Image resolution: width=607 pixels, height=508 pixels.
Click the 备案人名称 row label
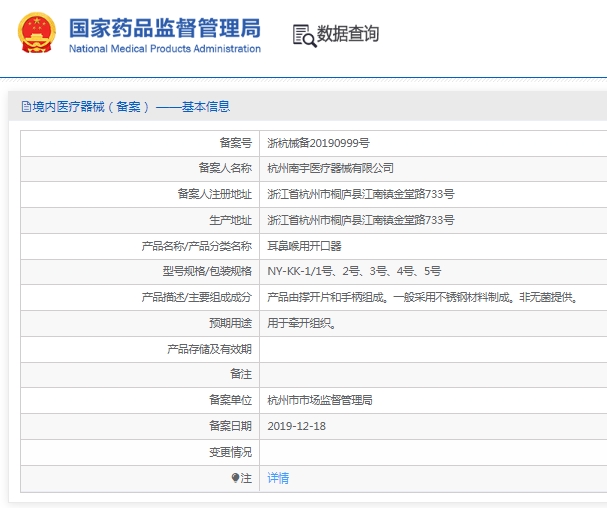click(x=225, y=168)
